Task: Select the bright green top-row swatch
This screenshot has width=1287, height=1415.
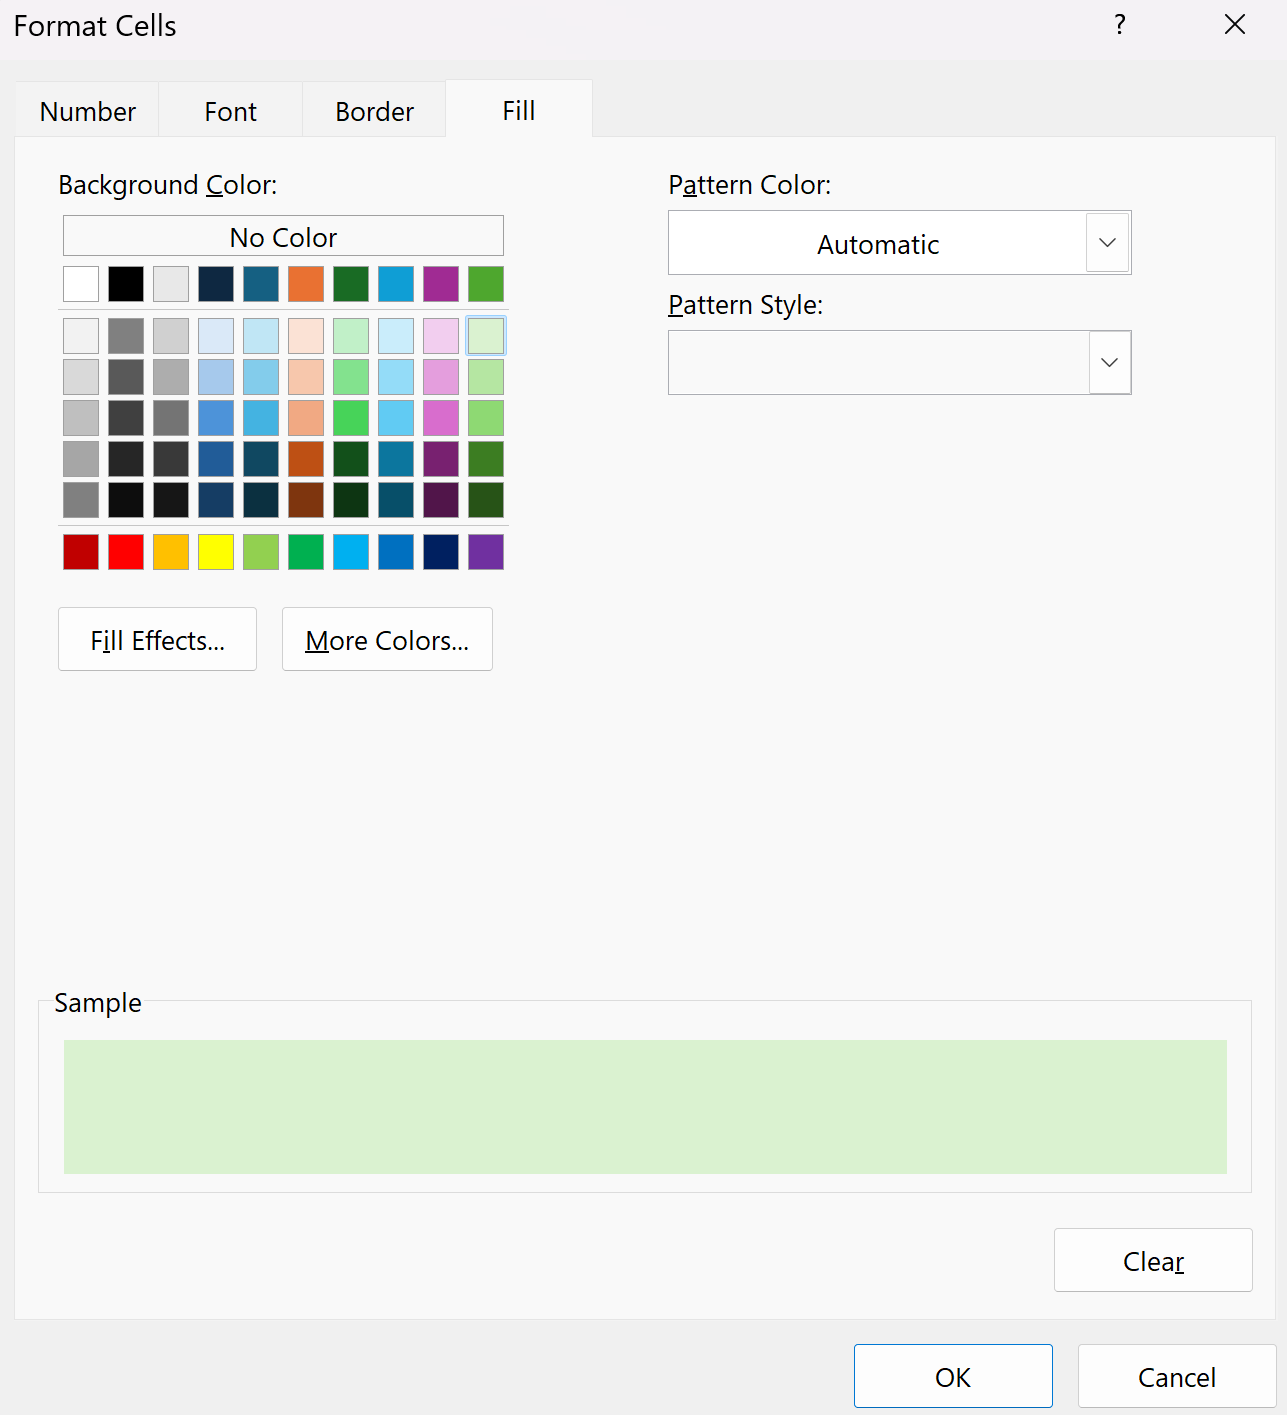Action: [486, 284]
